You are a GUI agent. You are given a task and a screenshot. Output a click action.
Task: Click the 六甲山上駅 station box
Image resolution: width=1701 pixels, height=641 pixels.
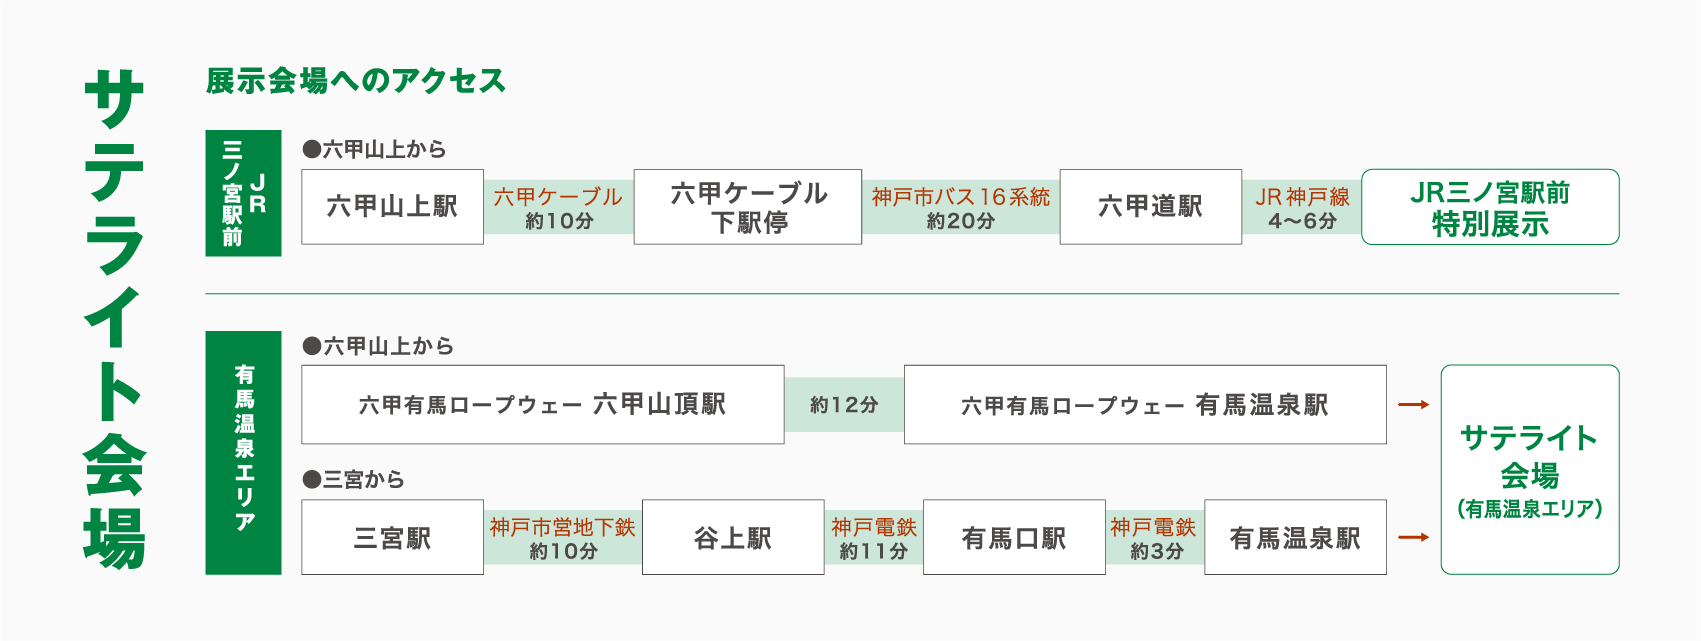click(x=392, y=207)
